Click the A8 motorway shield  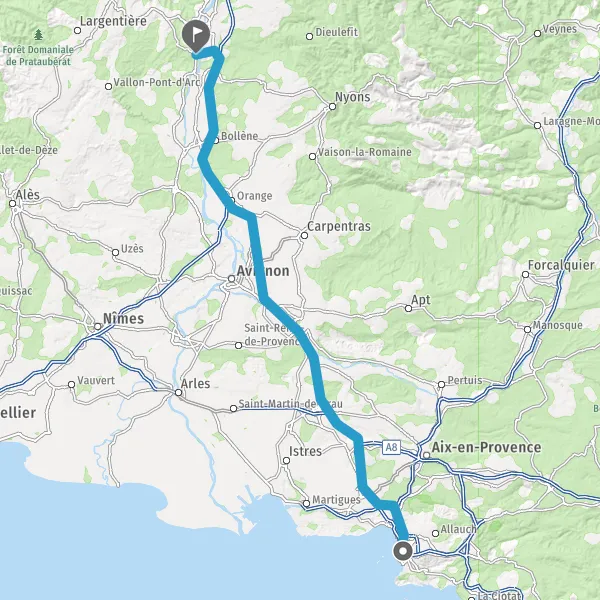pyautogui.click(x=391, y=447)
